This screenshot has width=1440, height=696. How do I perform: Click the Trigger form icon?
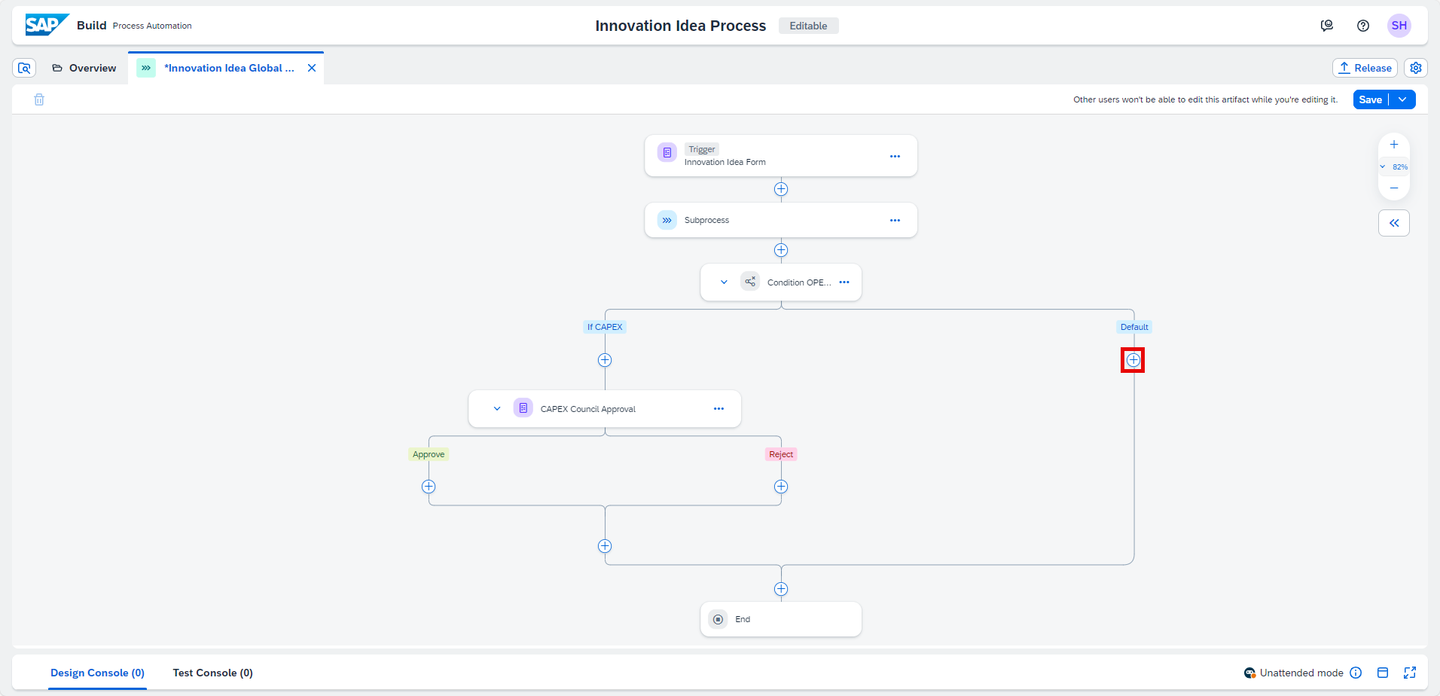click(667, 153)
